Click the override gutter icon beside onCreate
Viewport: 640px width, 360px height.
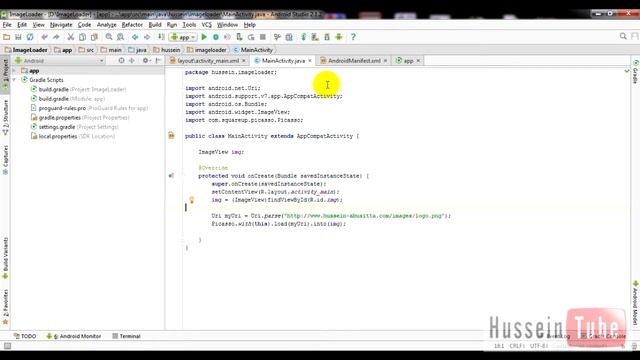171,176
